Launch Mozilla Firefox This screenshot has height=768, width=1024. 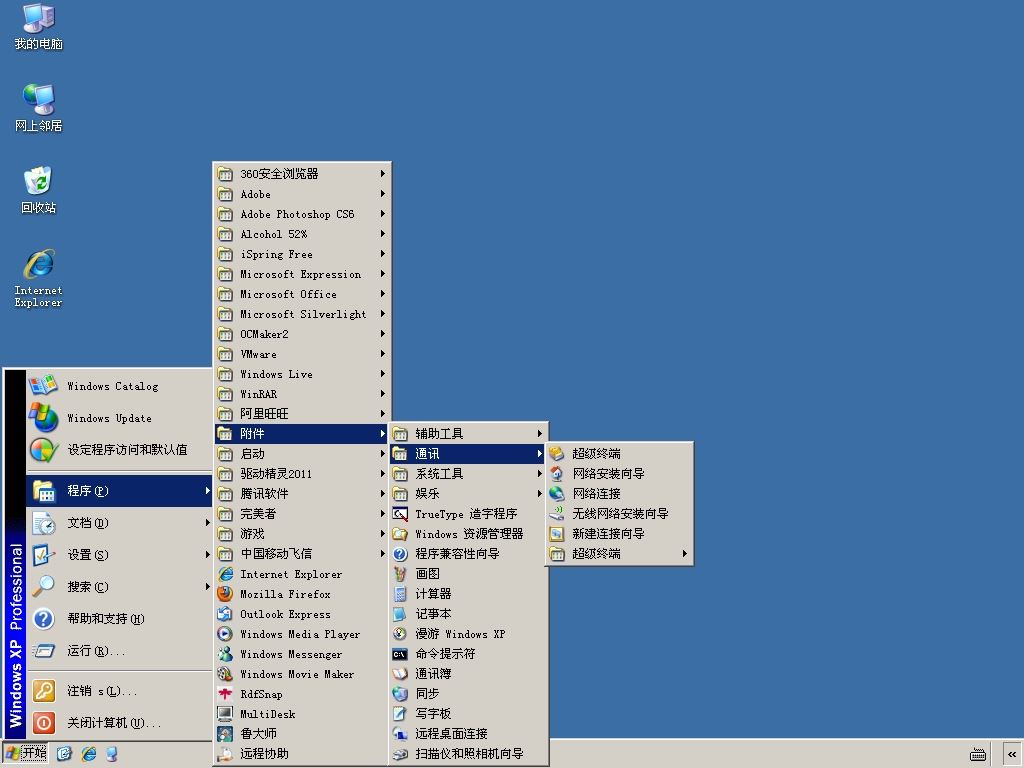tap(302, 594)
